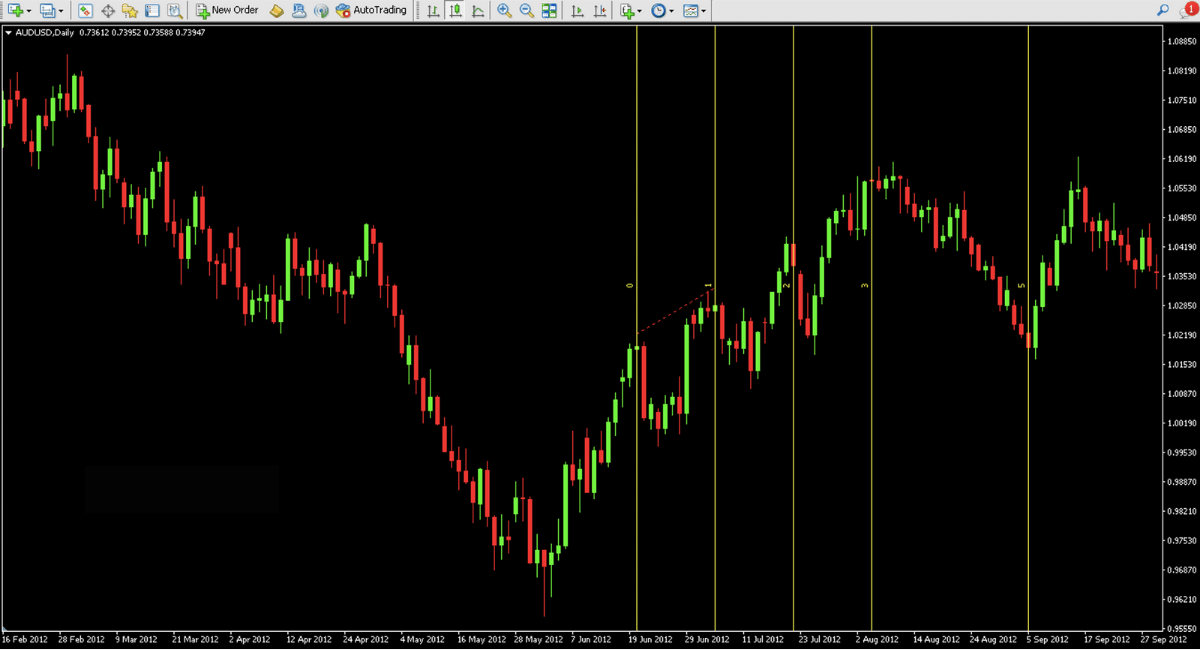Zoom out of the chart
Image resolution: width=1200 pixels, height=650 pixels.
pos(526,10)
